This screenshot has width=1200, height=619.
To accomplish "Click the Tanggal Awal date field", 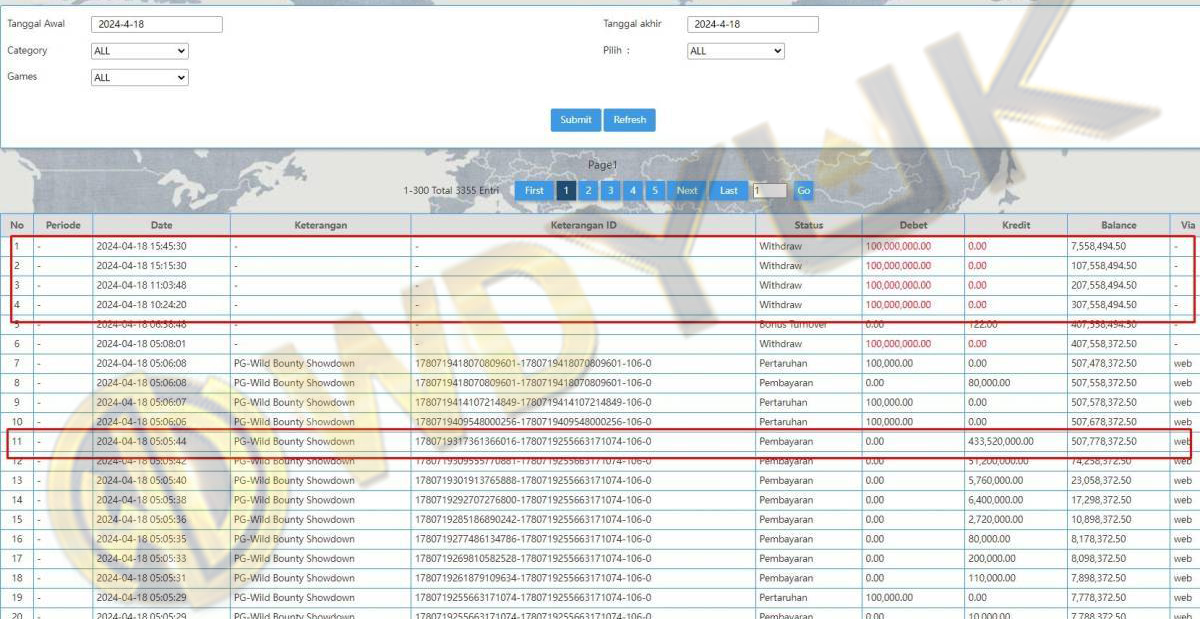I will [x=157, y=25].
